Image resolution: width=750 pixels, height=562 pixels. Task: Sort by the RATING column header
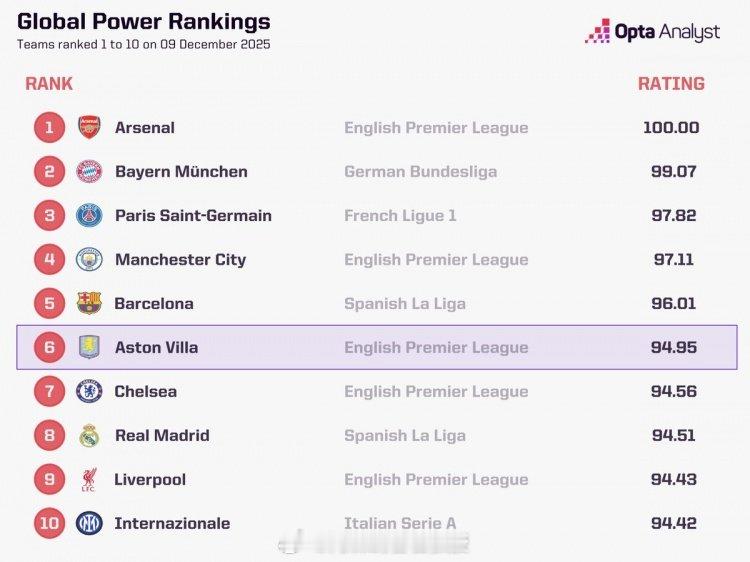(x=671, y=84)
